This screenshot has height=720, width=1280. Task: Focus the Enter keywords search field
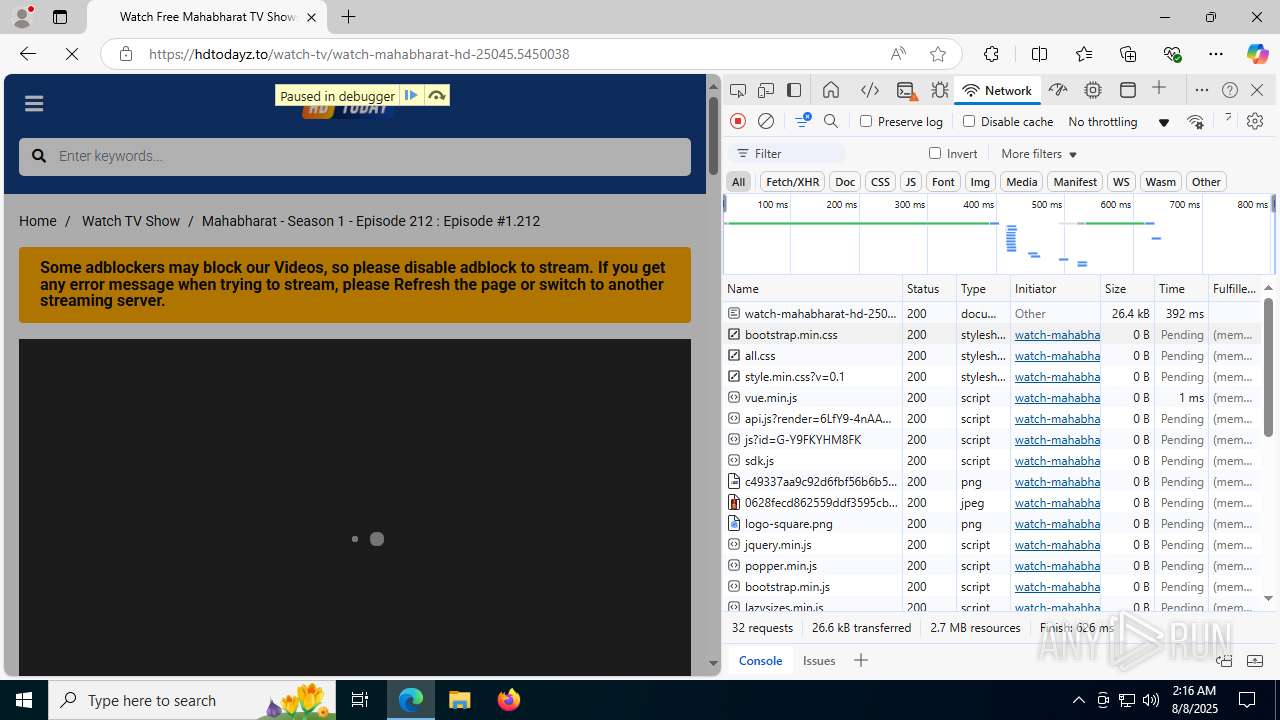pos(355,156)
